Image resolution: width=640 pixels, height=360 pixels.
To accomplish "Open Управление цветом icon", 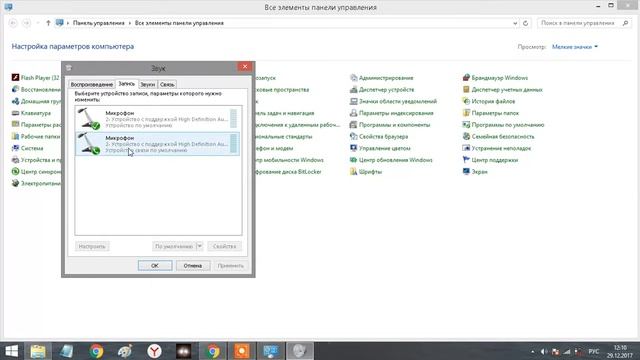I will click(353, 148).
